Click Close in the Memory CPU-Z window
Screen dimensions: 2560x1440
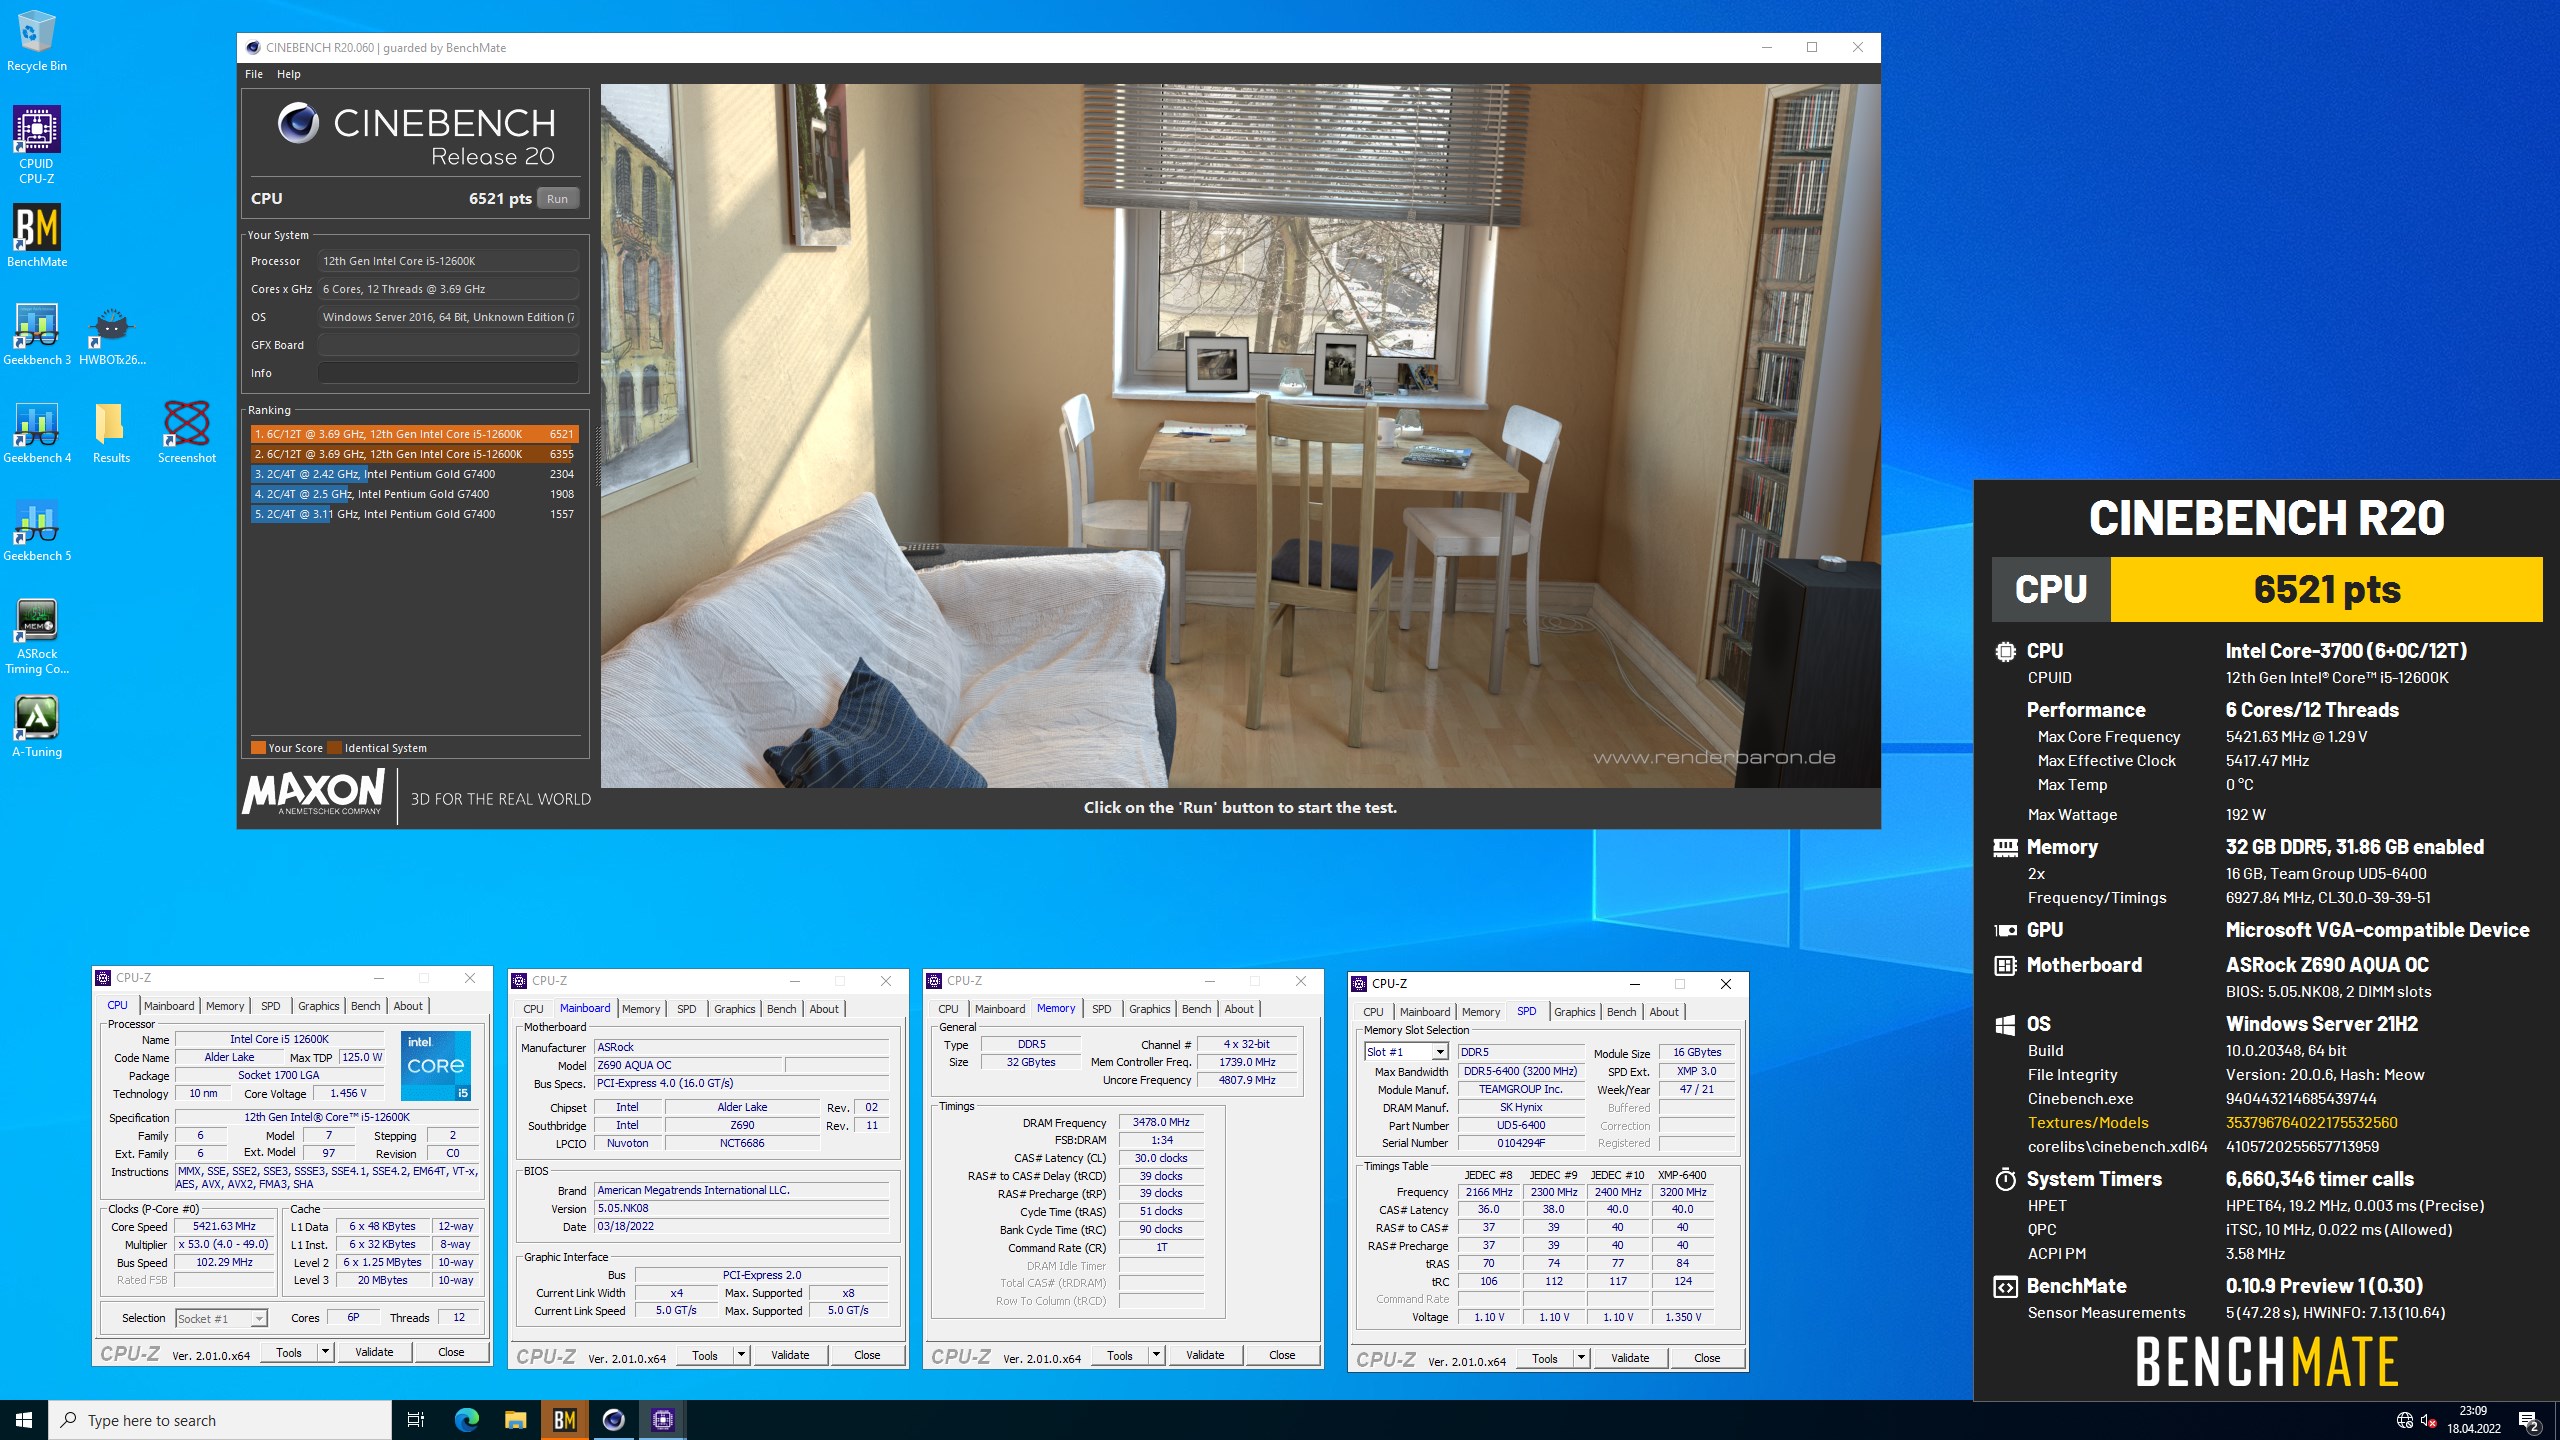[x=1282, y=1355]
